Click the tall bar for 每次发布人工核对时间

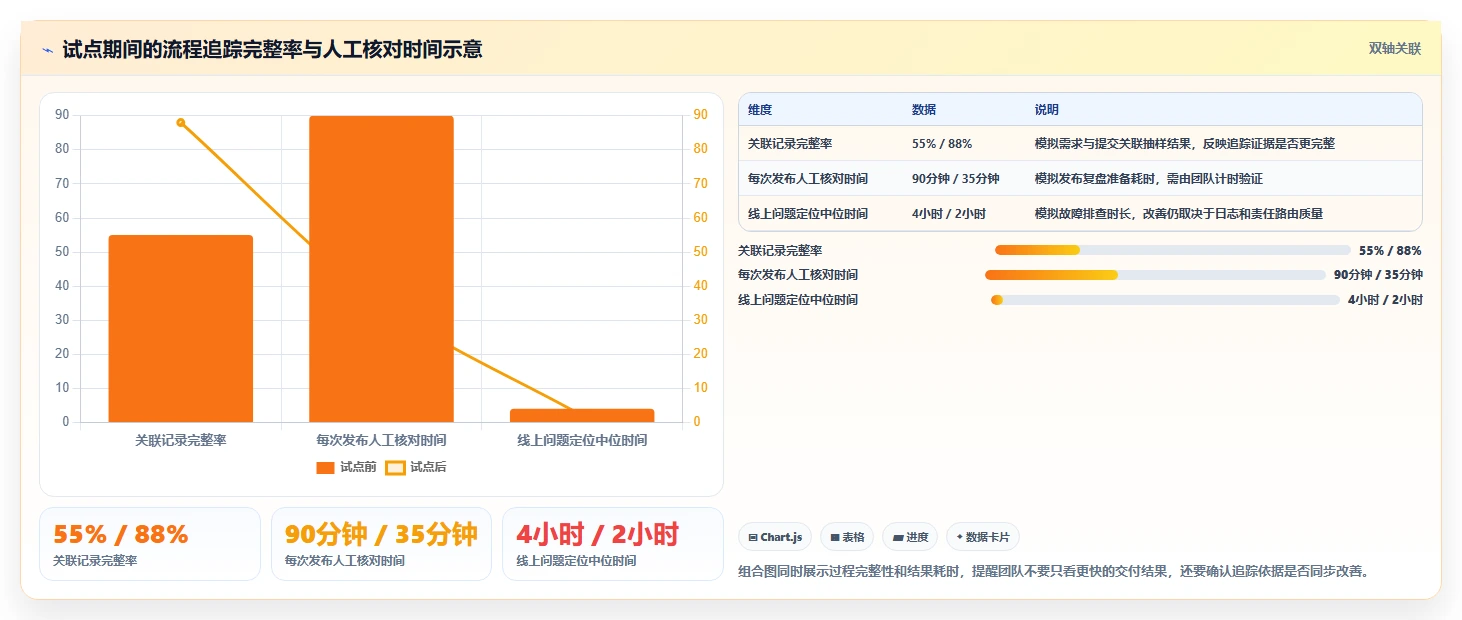(381, 269)
